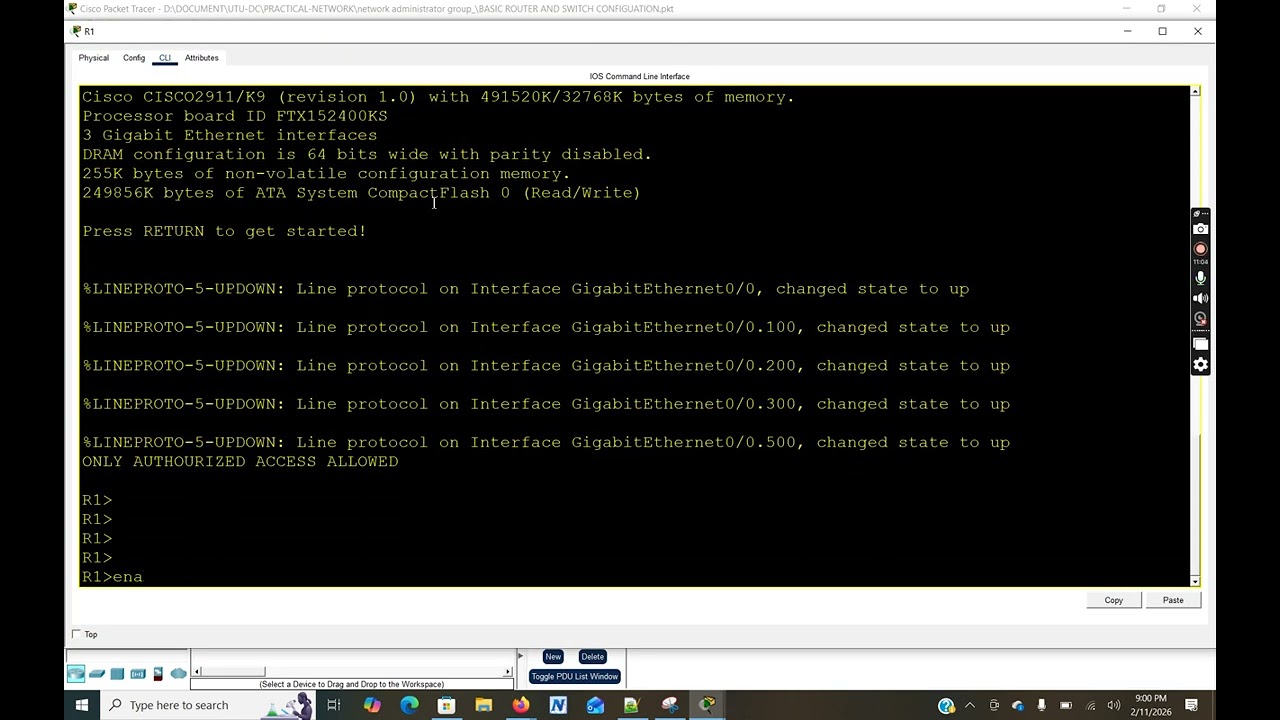Open the battery status tray icon
Viewport: 1280px width, 720px height.
(x=1066, y=706)
